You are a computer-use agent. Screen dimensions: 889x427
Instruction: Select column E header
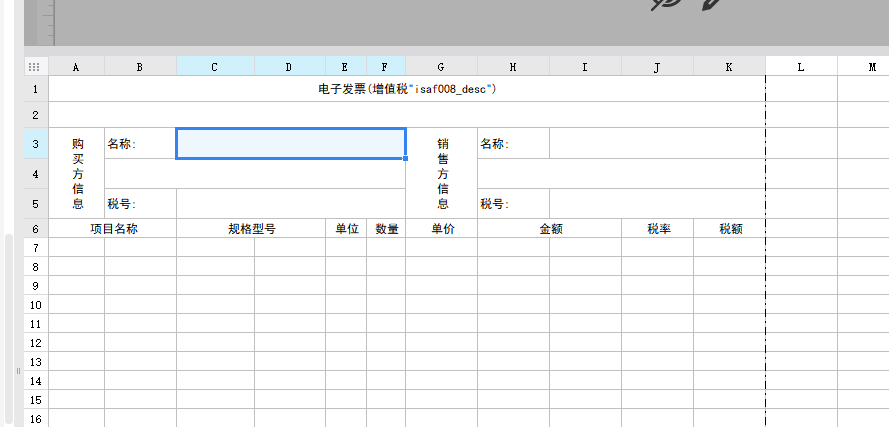(x=345, y=67)
